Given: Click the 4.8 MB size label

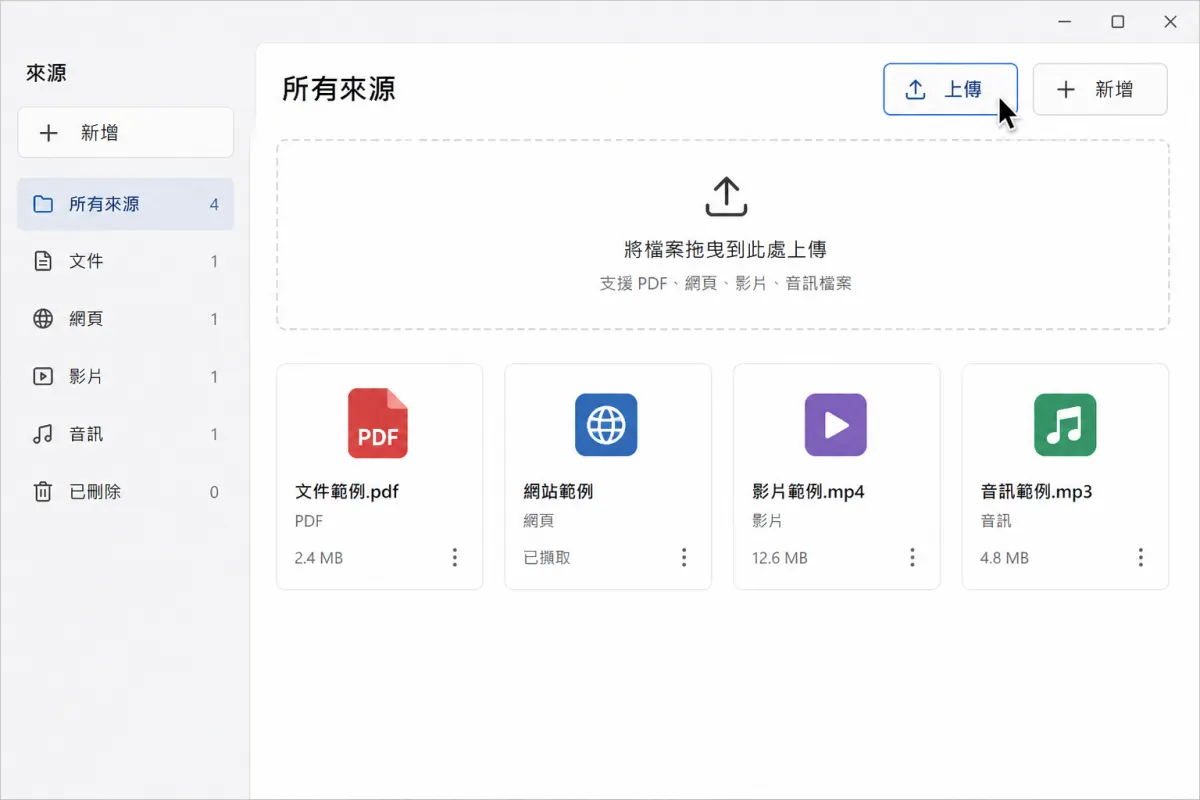Looking at the screenshot, I should click(x=1004, y=558).
